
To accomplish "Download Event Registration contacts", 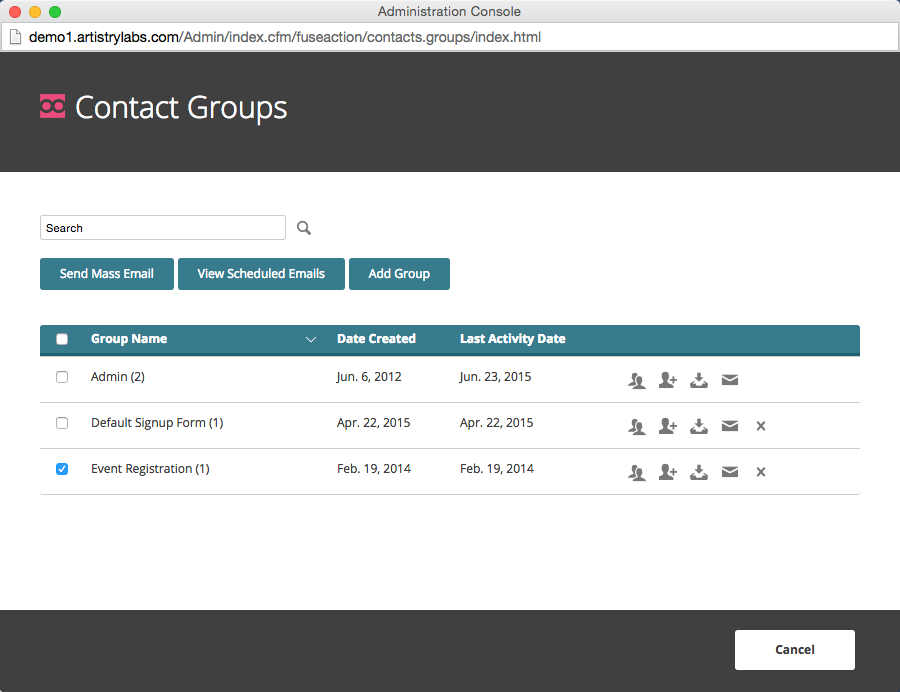I will point(699,472).
